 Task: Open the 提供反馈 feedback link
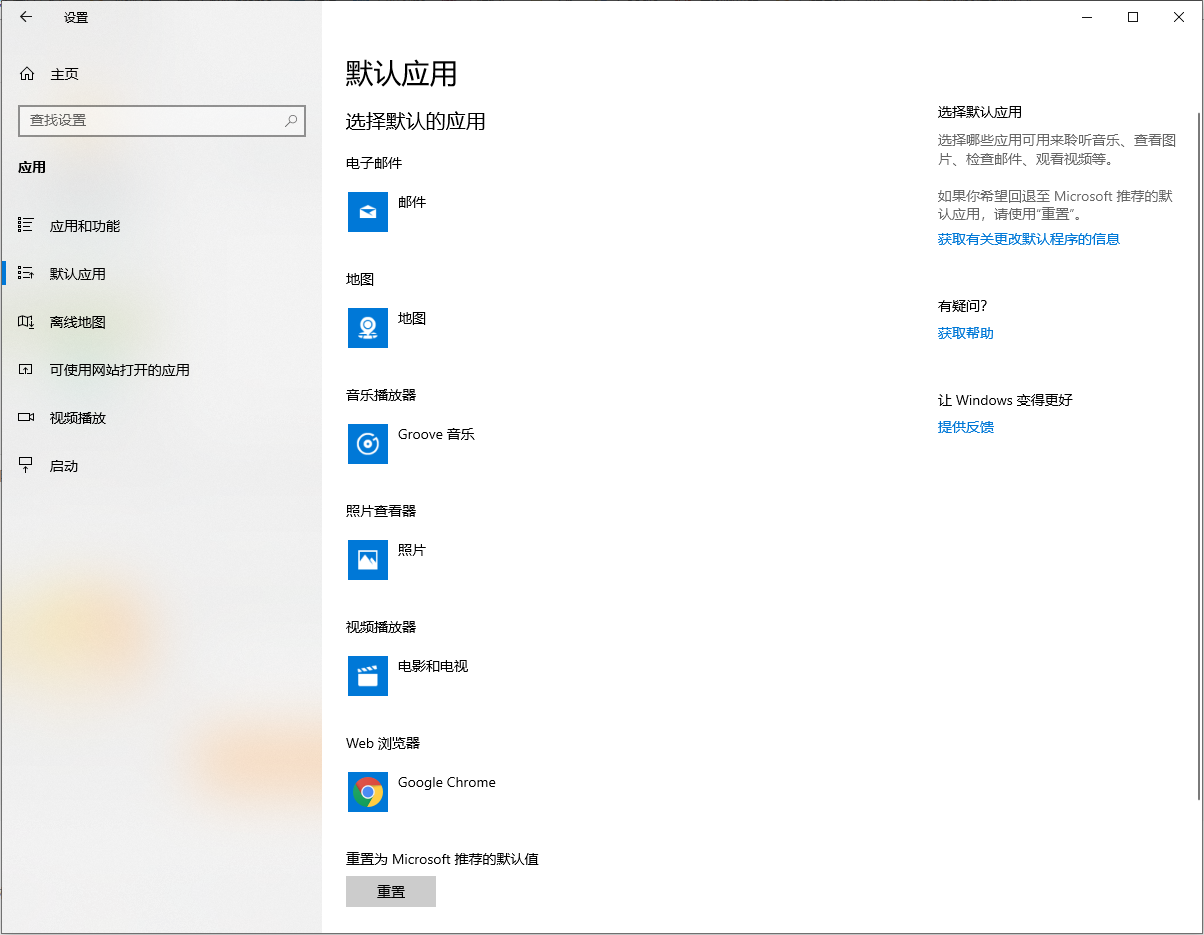965,427
